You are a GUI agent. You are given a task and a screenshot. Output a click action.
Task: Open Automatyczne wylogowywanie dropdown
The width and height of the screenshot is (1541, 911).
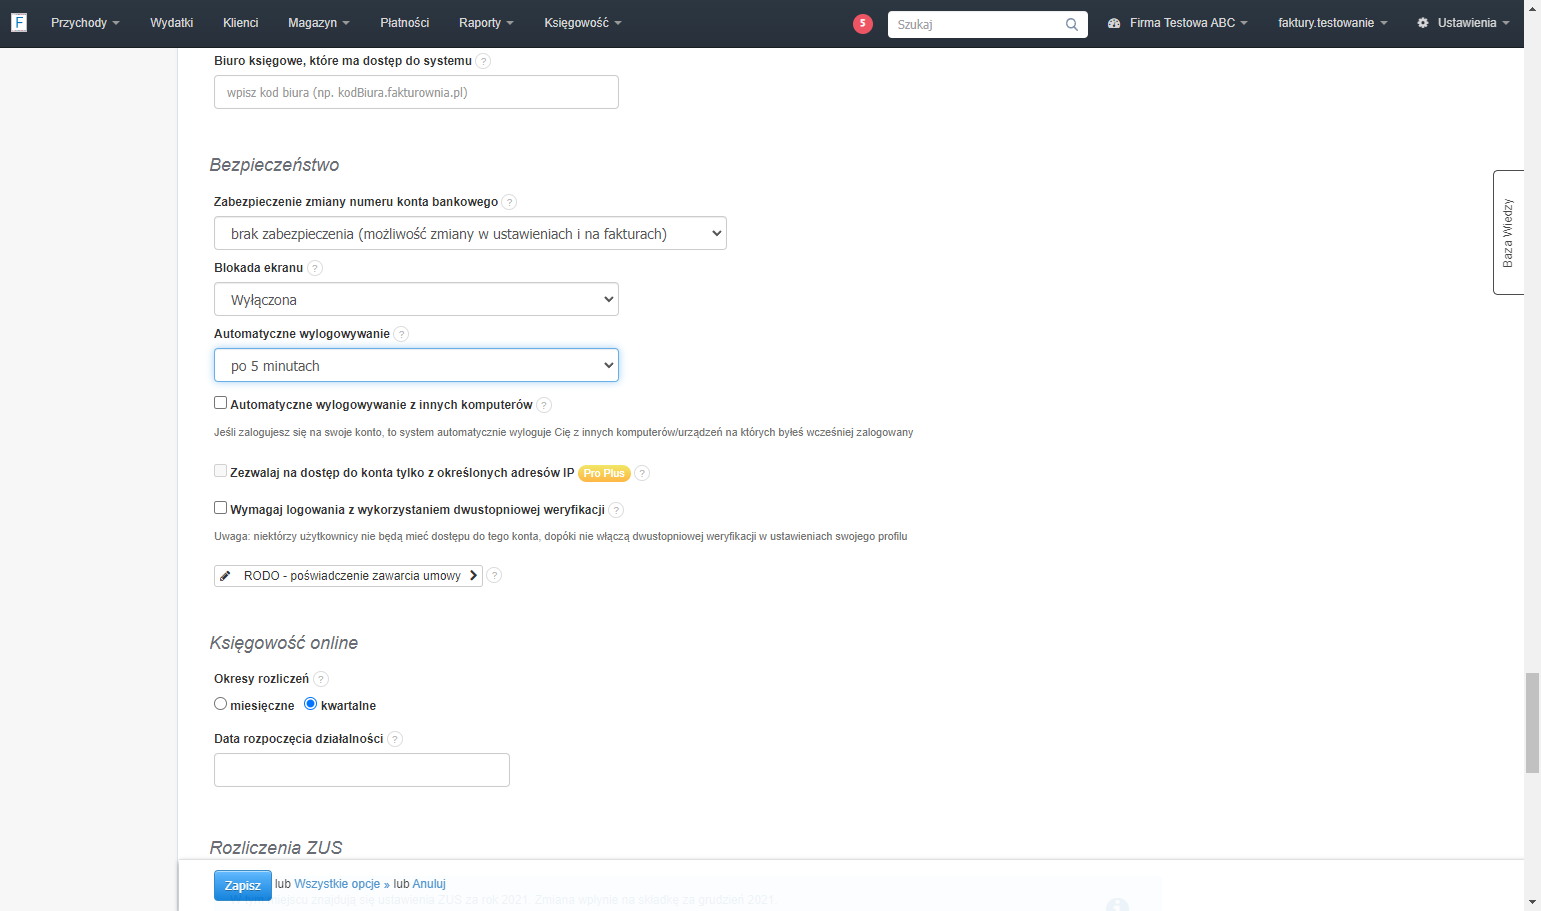click(416, 365)
